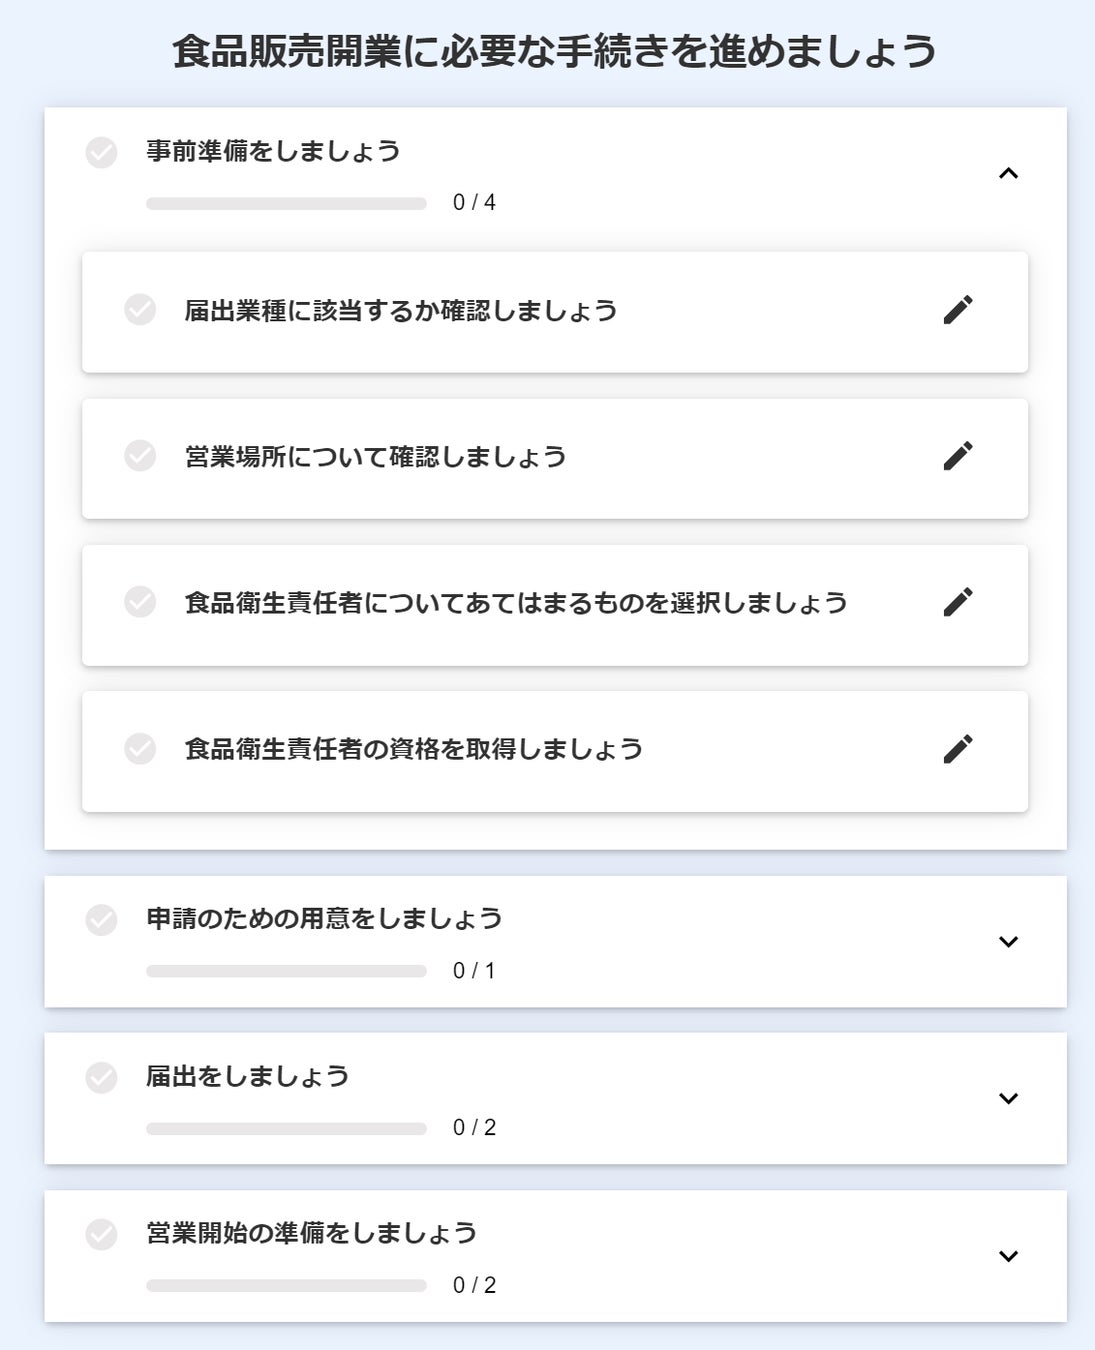Toggle check for 営業場所について確認しましょう
1095x1350 pixels.
(x=140, y=456)
